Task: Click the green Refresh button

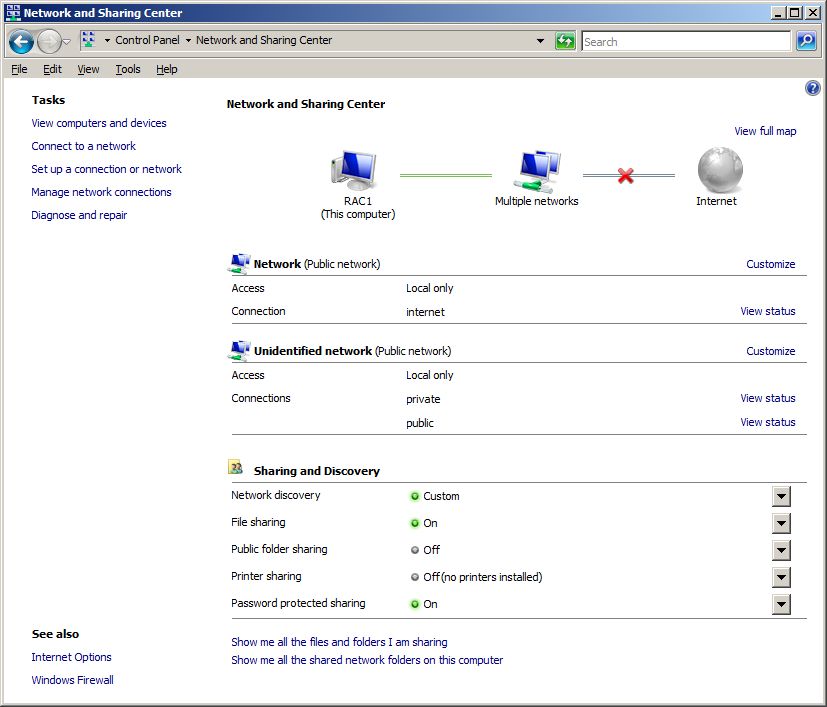Action: (x=565, y=41)
